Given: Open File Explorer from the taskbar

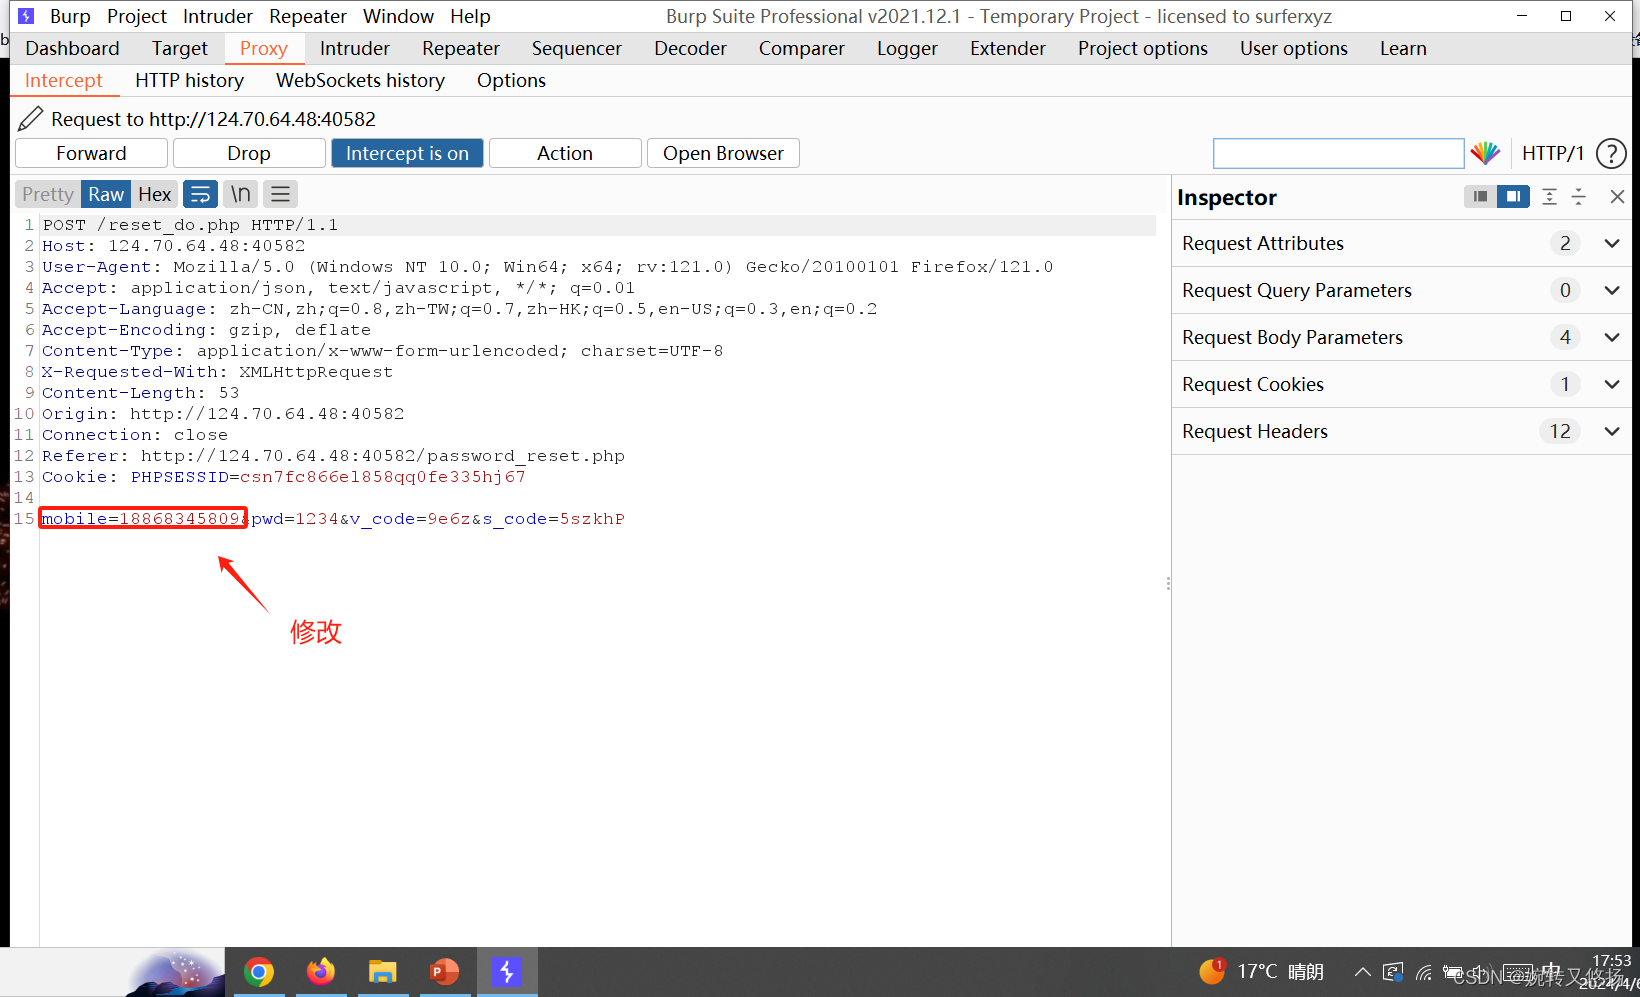Looking at the screenshot, I should pos(383,972).
